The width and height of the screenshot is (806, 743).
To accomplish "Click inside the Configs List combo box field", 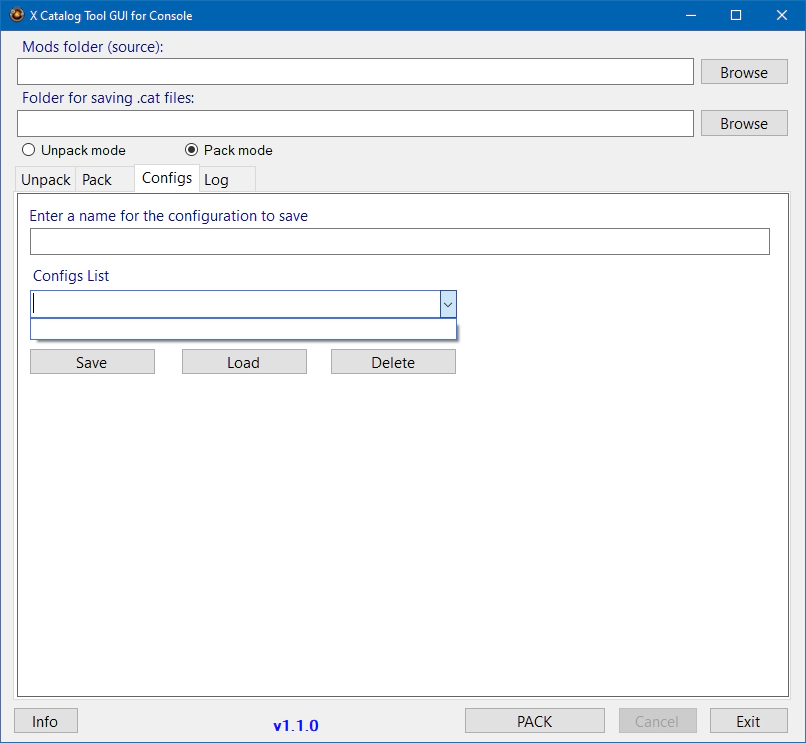I will click(235, 304).
